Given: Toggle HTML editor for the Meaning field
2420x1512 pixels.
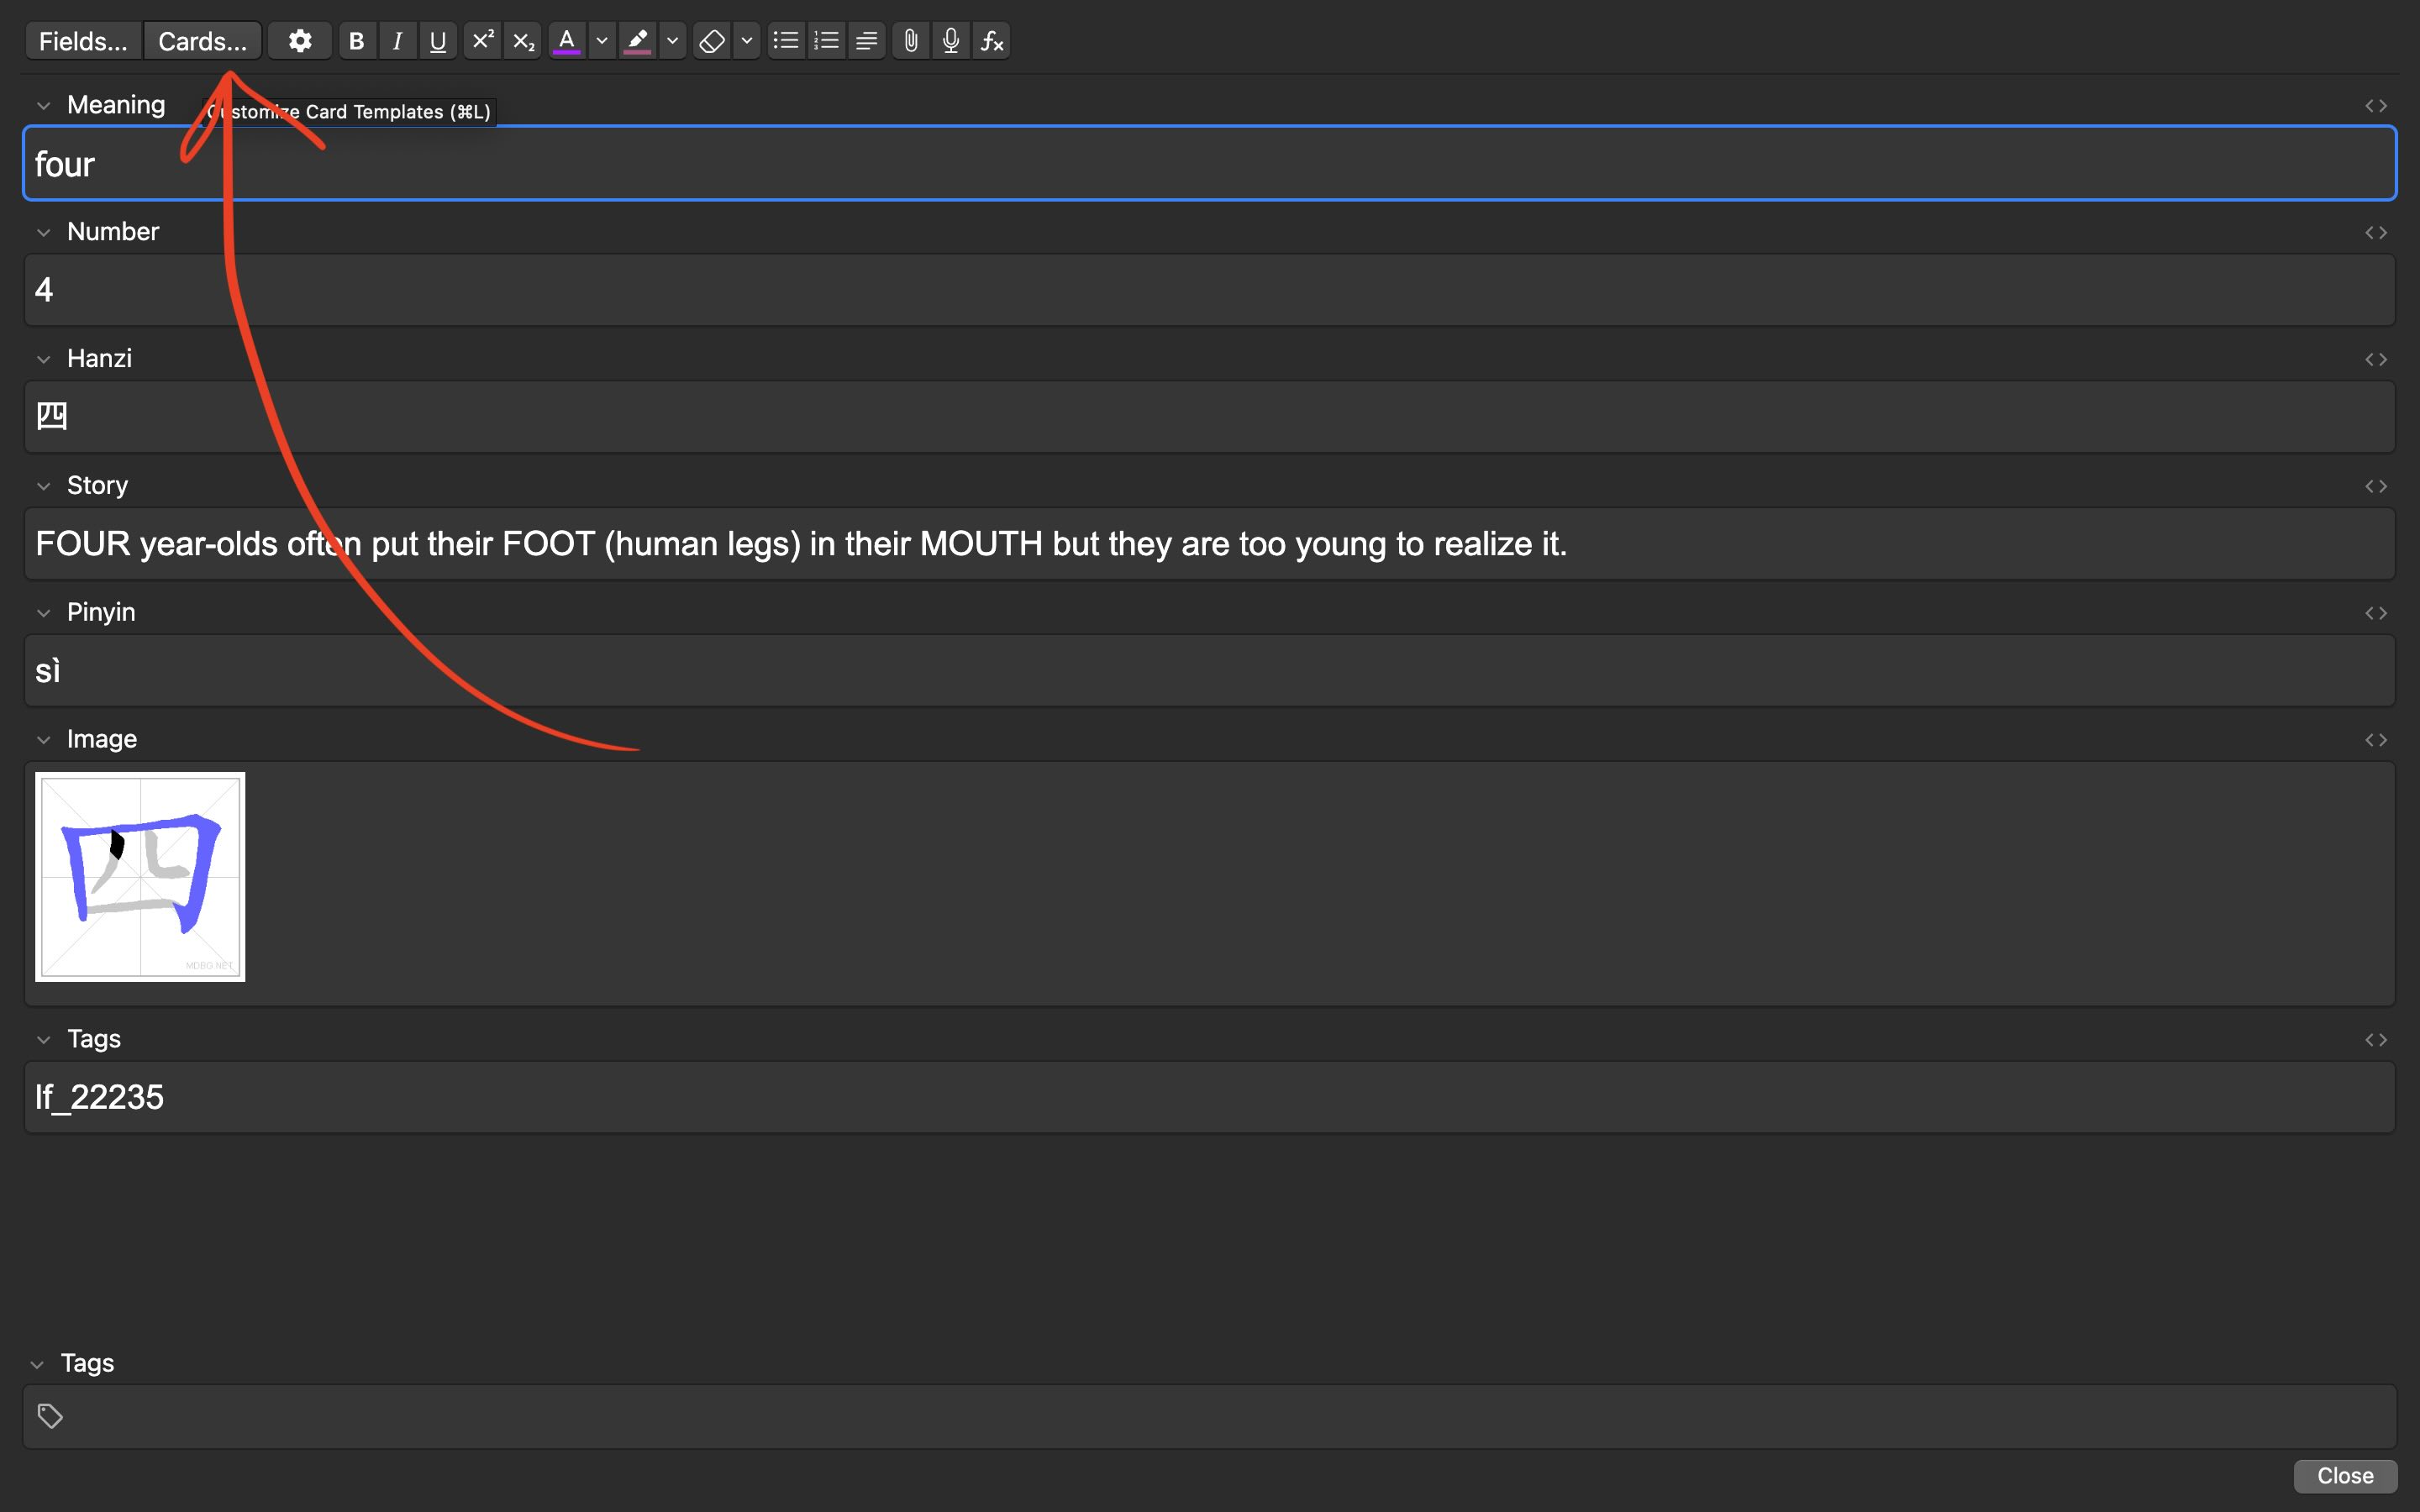Looking at the screenshot, I should tap(2378, 104).
